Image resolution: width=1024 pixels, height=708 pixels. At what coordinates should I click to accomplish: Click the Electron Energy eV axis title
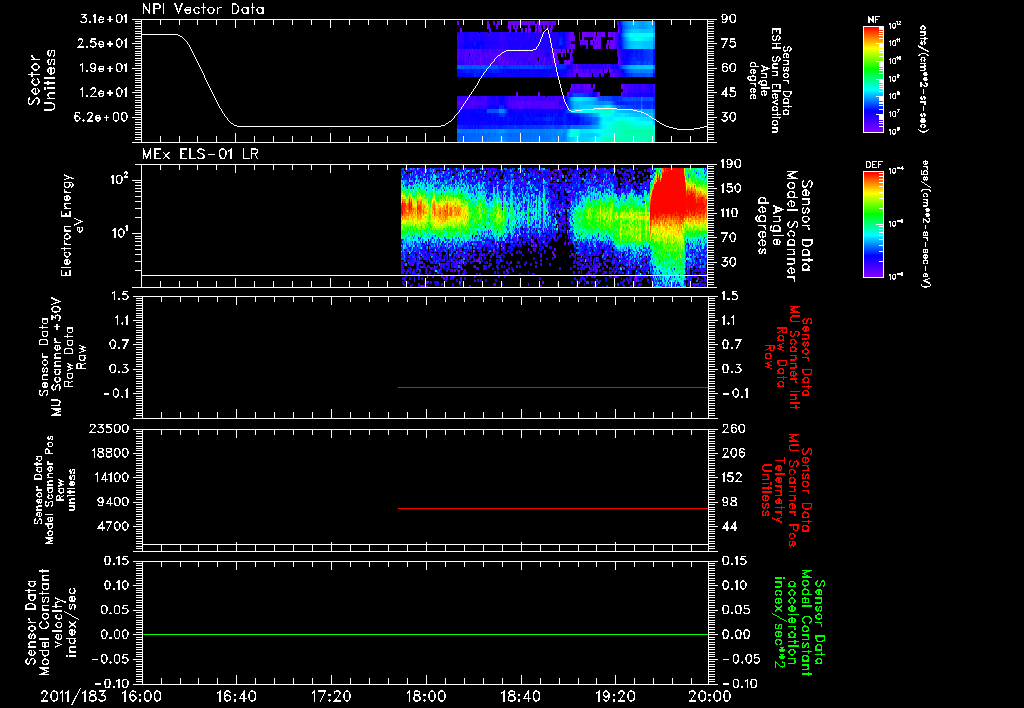pyautogui.click(x=72, y=225)
